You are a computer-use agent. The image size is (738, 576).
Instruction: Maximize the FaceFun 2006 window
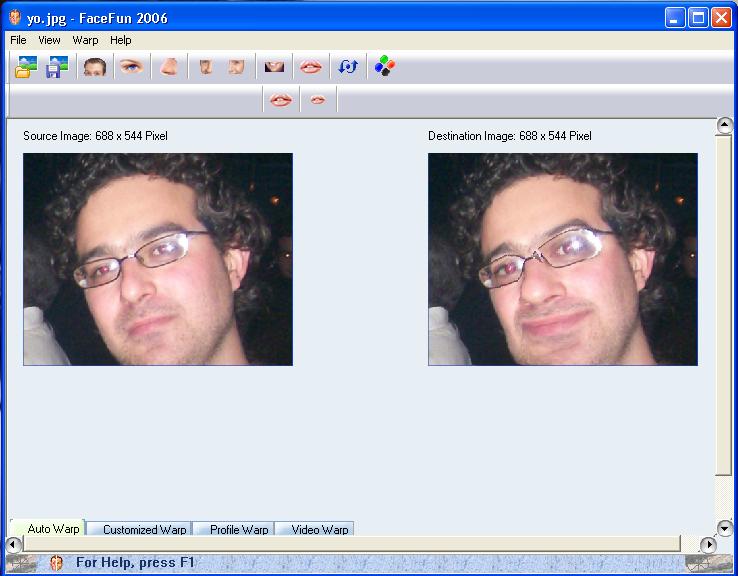click(698, 18)
